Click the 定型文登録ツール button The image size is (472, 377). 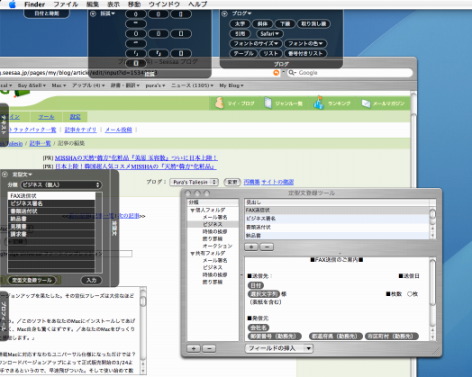tap(32, 280)
